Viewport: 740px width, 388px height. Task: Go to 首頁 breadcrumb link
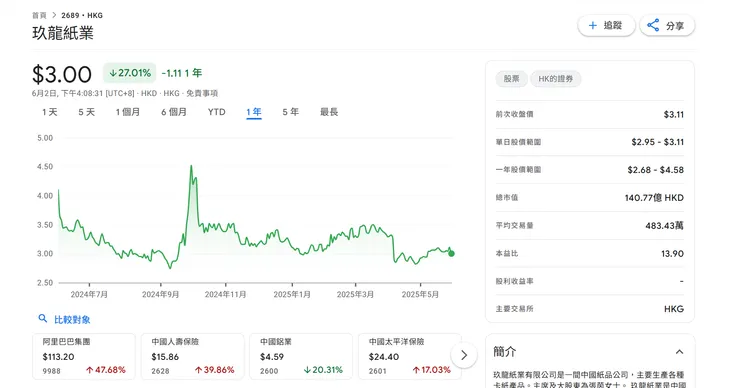pos(39,15)
